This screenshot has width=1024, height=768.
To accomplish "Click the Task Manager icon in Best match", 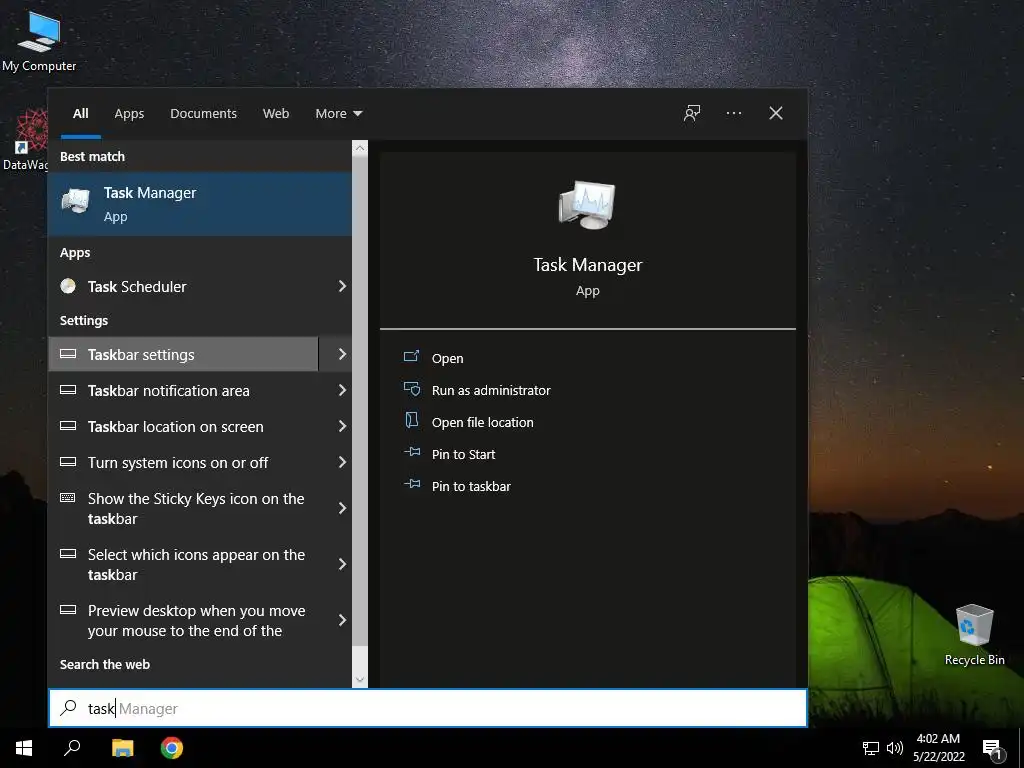I will click(76, 201).
